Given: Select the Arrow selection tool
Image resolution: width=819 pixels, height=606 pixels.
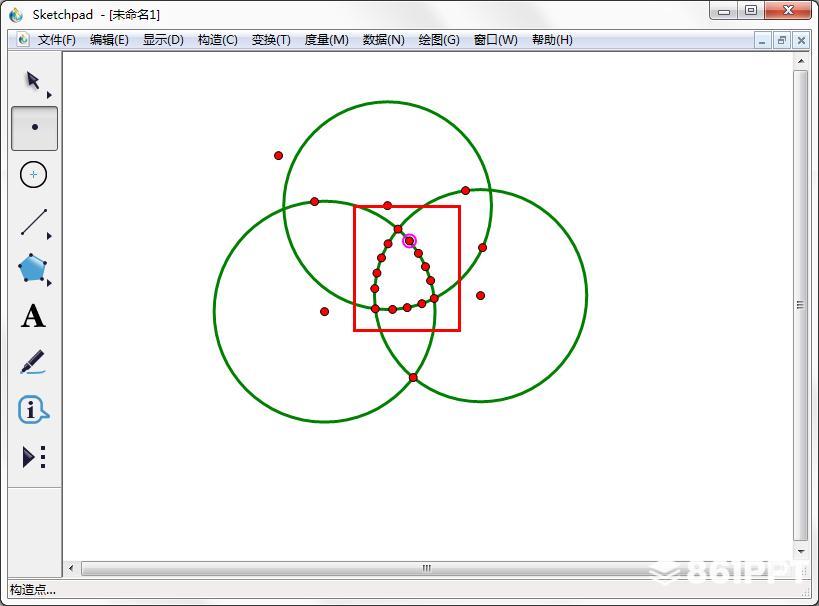Looking at the screenshot, I should pyautogui.click(x=32, y=80).
